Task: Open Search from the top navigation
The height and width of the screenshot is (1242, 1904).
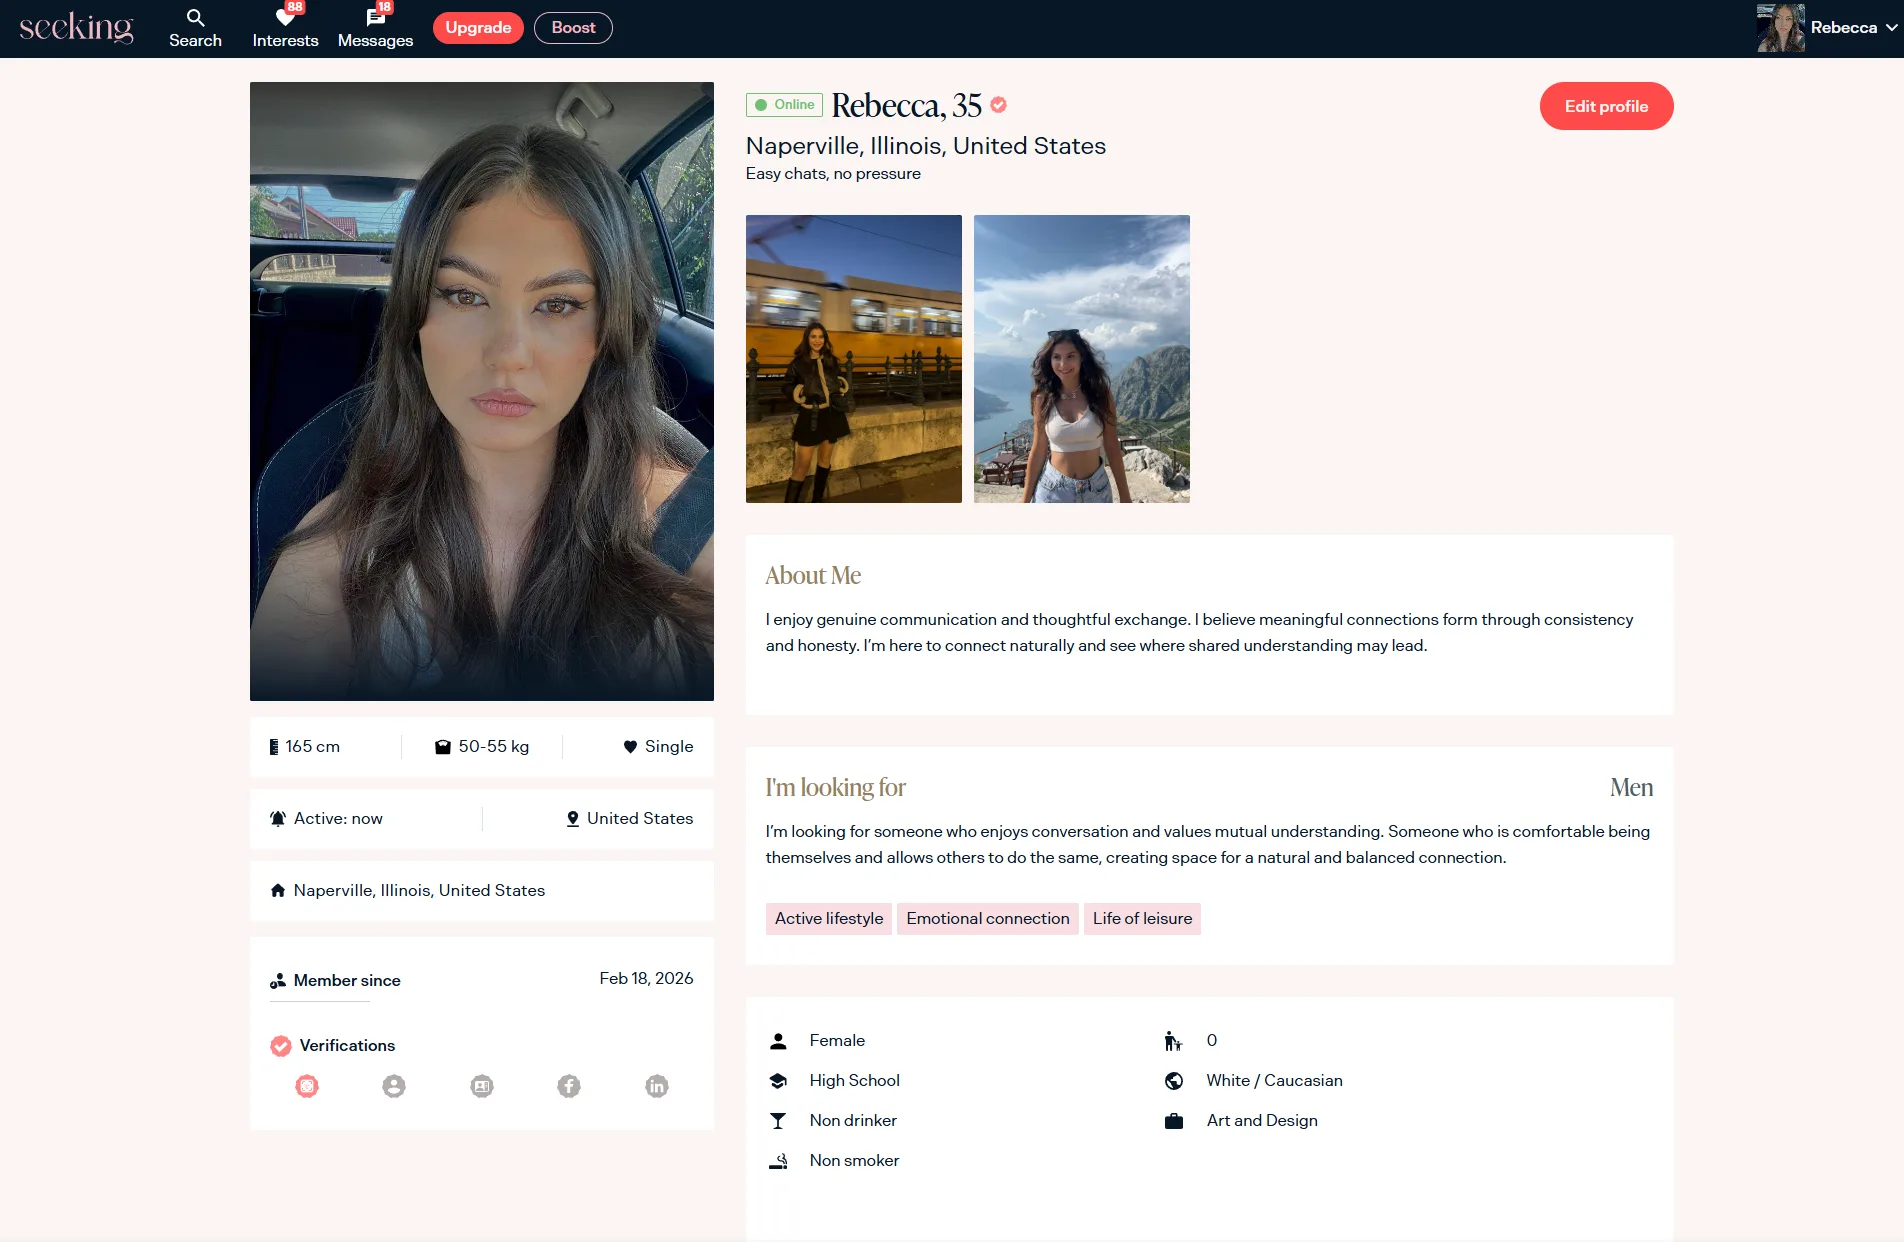Action: (x=195, y=28)
